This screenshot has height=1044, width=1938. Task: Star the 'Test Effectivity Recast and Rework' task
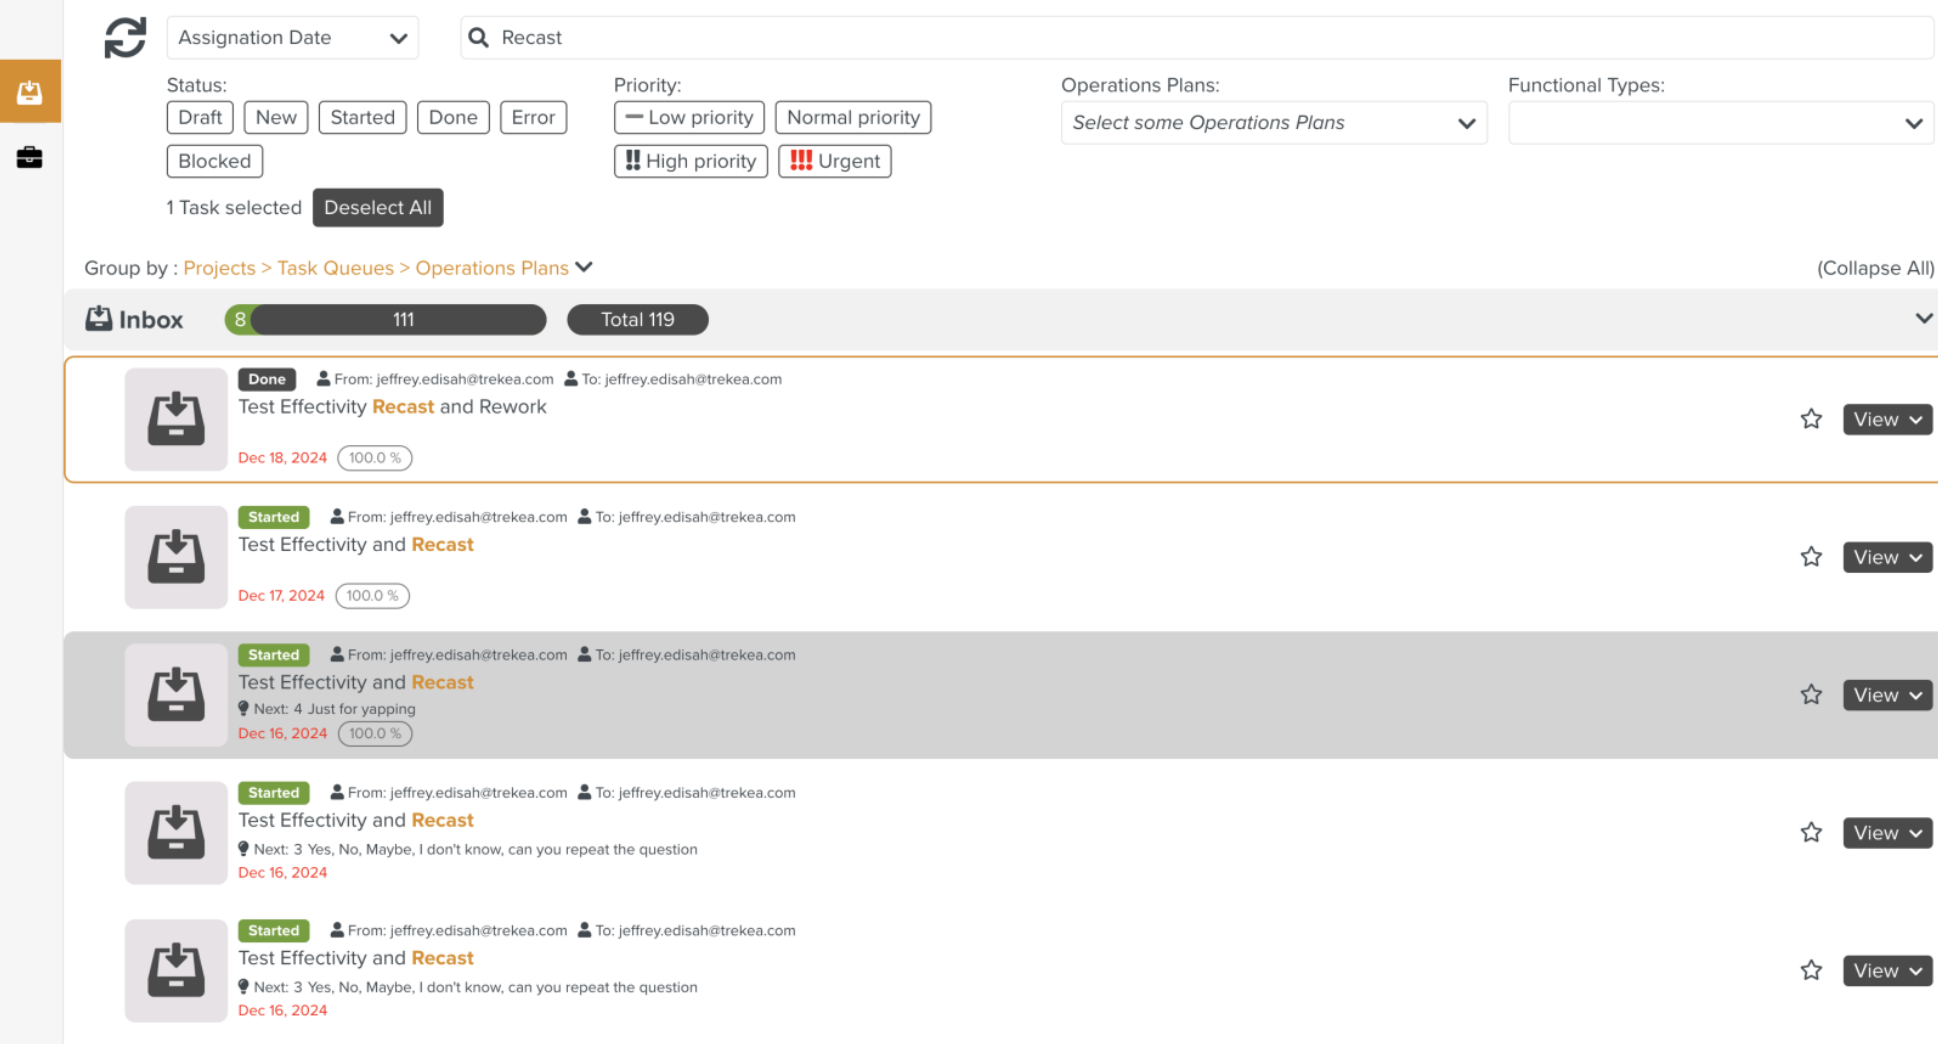1810,419
